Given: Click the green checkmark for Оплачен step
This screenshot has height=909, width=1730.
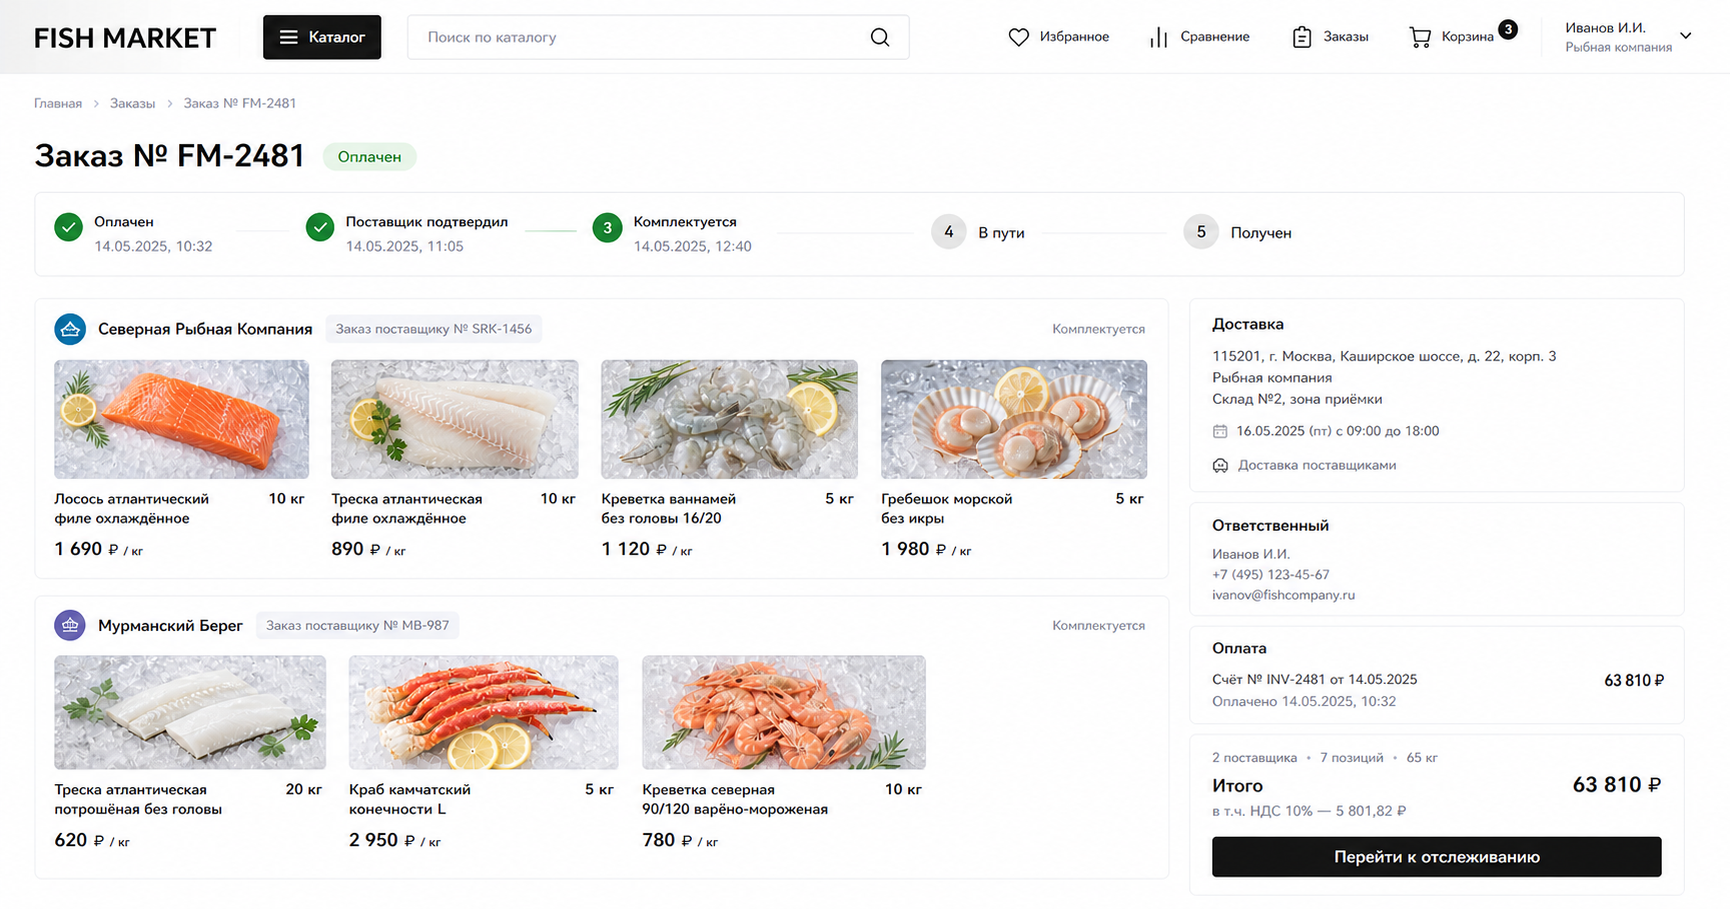Looking at the screenshot, I should [68, 228].
